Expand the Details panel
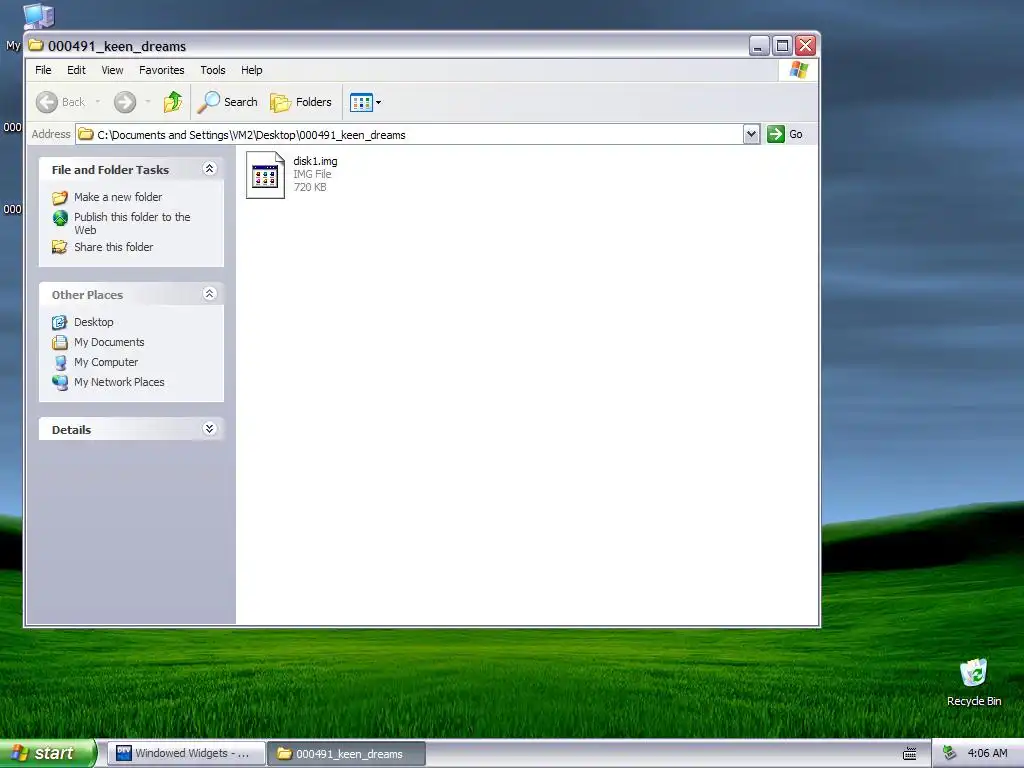 [209, 429]
